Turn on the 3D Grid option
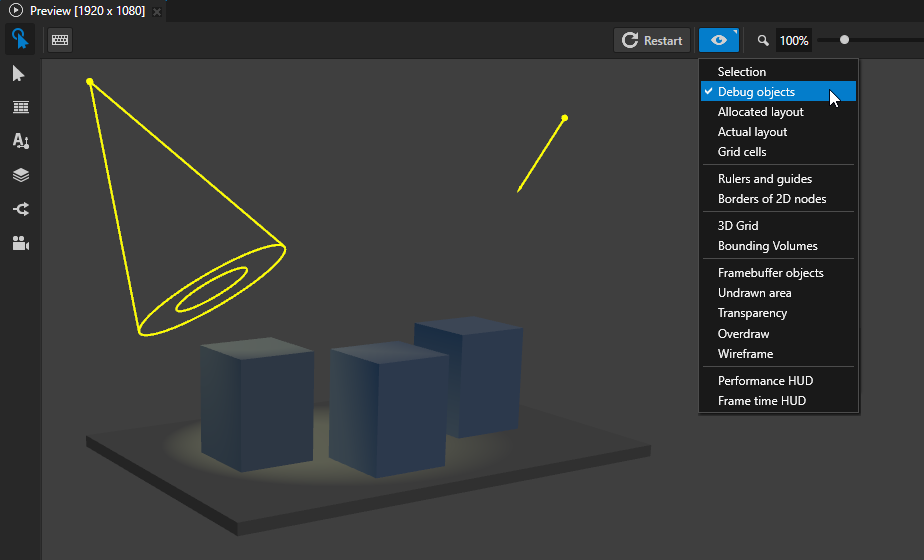924x560 pixels. pyautogui.click(x=738, y=226)
